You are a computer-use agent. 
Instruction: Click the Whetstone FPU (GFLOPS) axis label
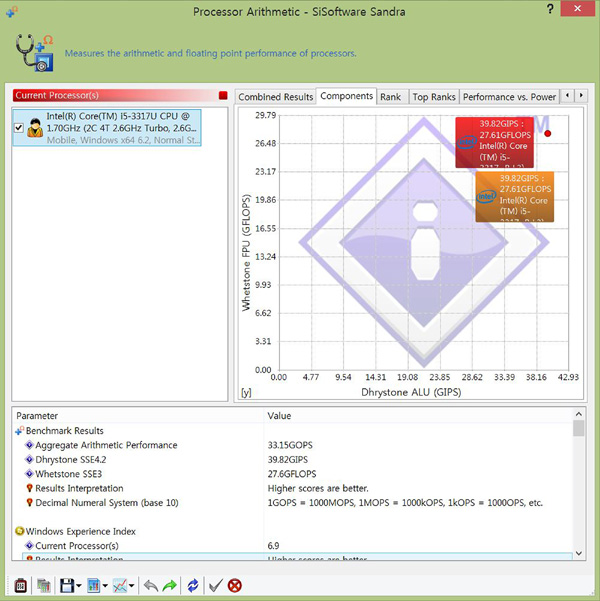(246, 253)
